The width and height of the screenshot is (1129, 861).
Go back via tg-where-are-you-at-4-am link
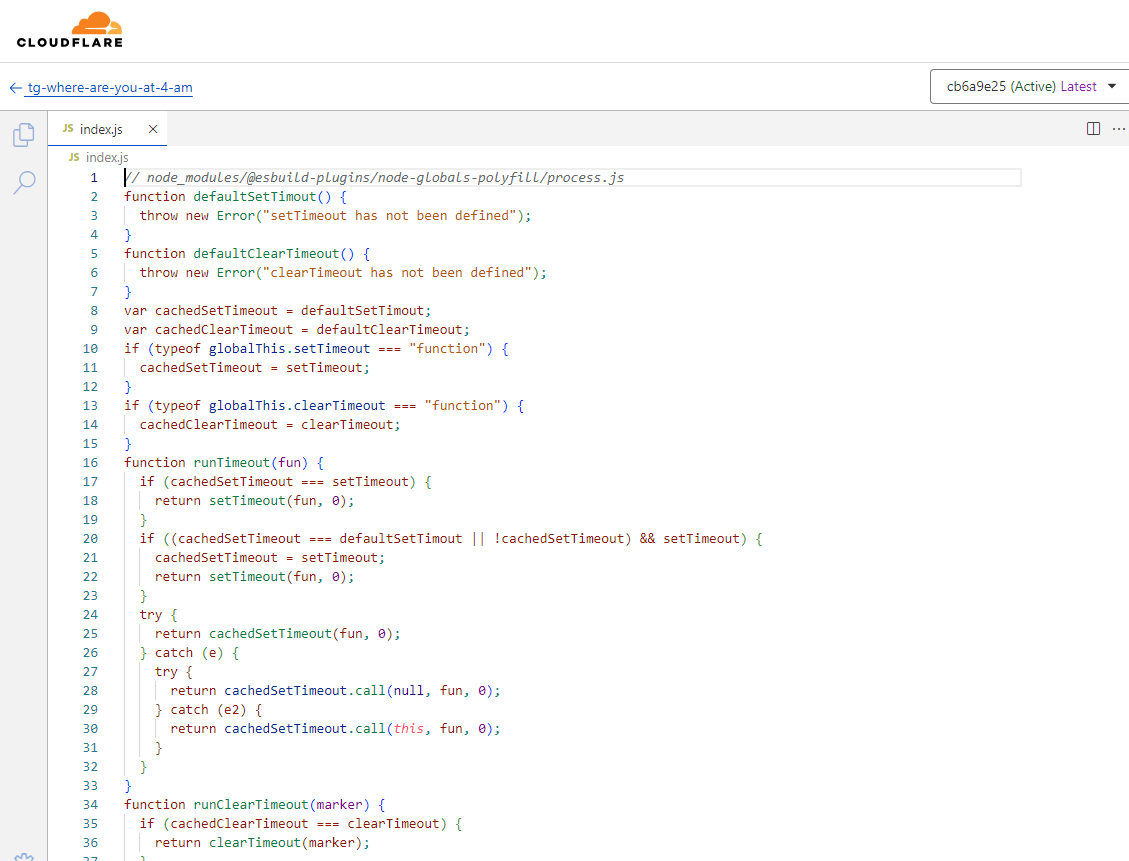coord(110,88)
